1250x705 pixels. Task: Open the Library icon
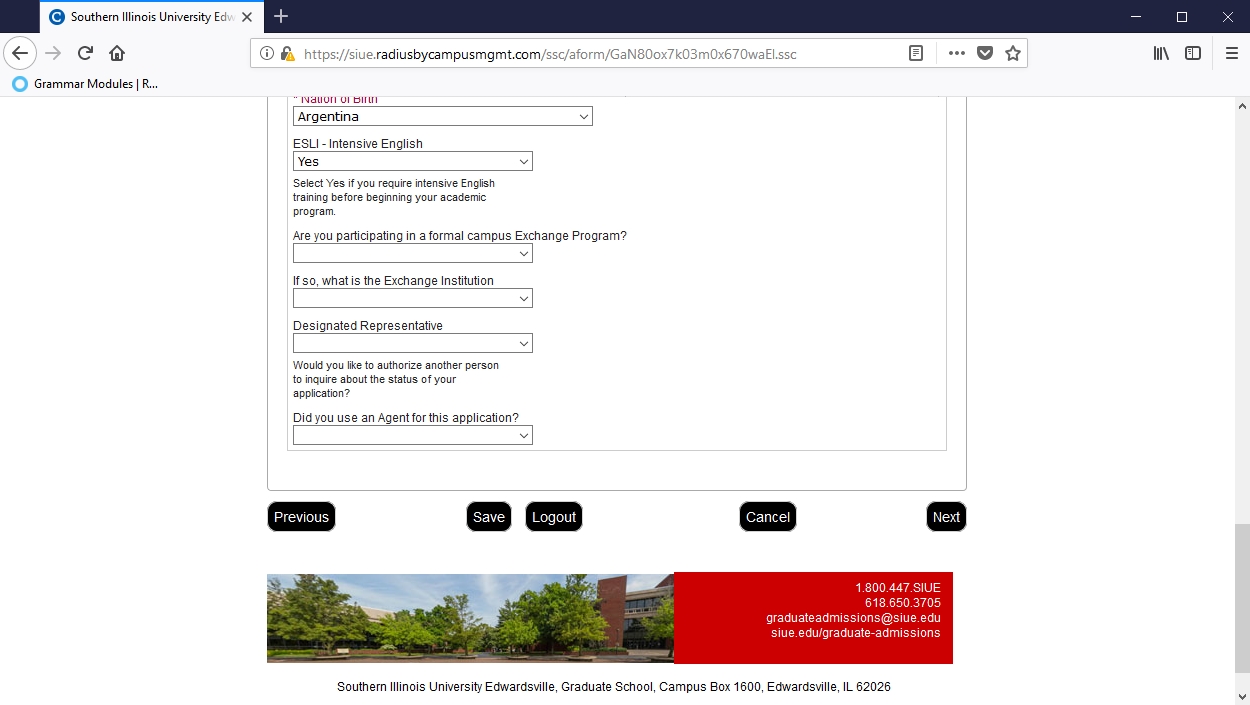coord(1161,53)
